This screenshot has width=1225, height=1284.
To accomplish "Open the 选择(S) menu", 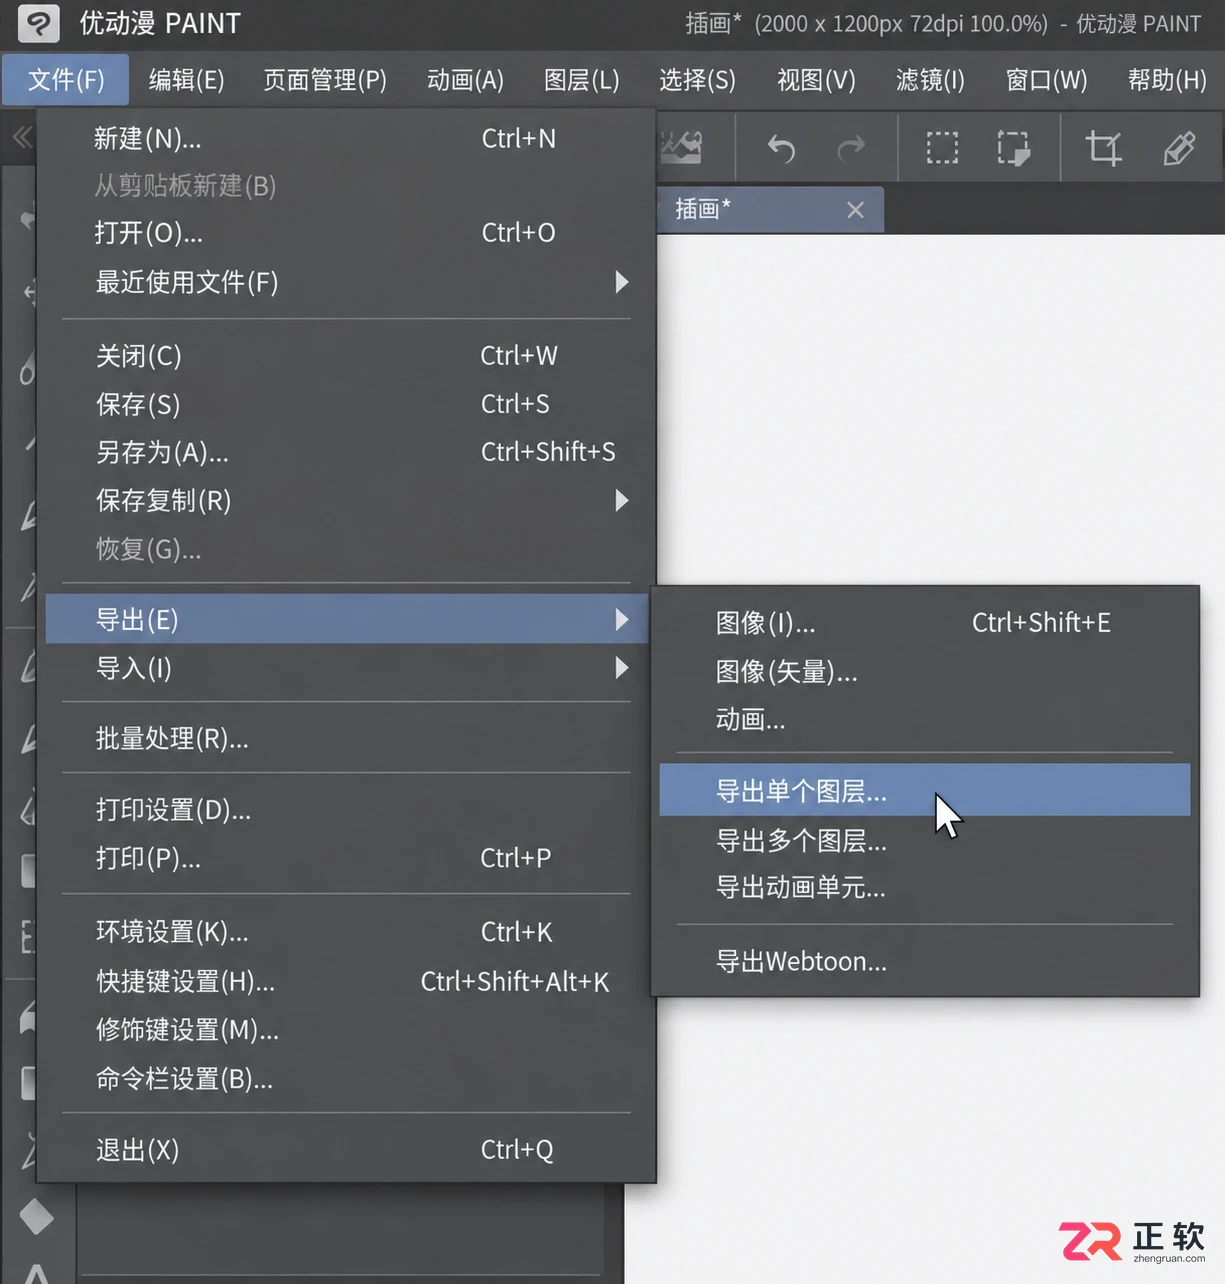I will (697, 79).
